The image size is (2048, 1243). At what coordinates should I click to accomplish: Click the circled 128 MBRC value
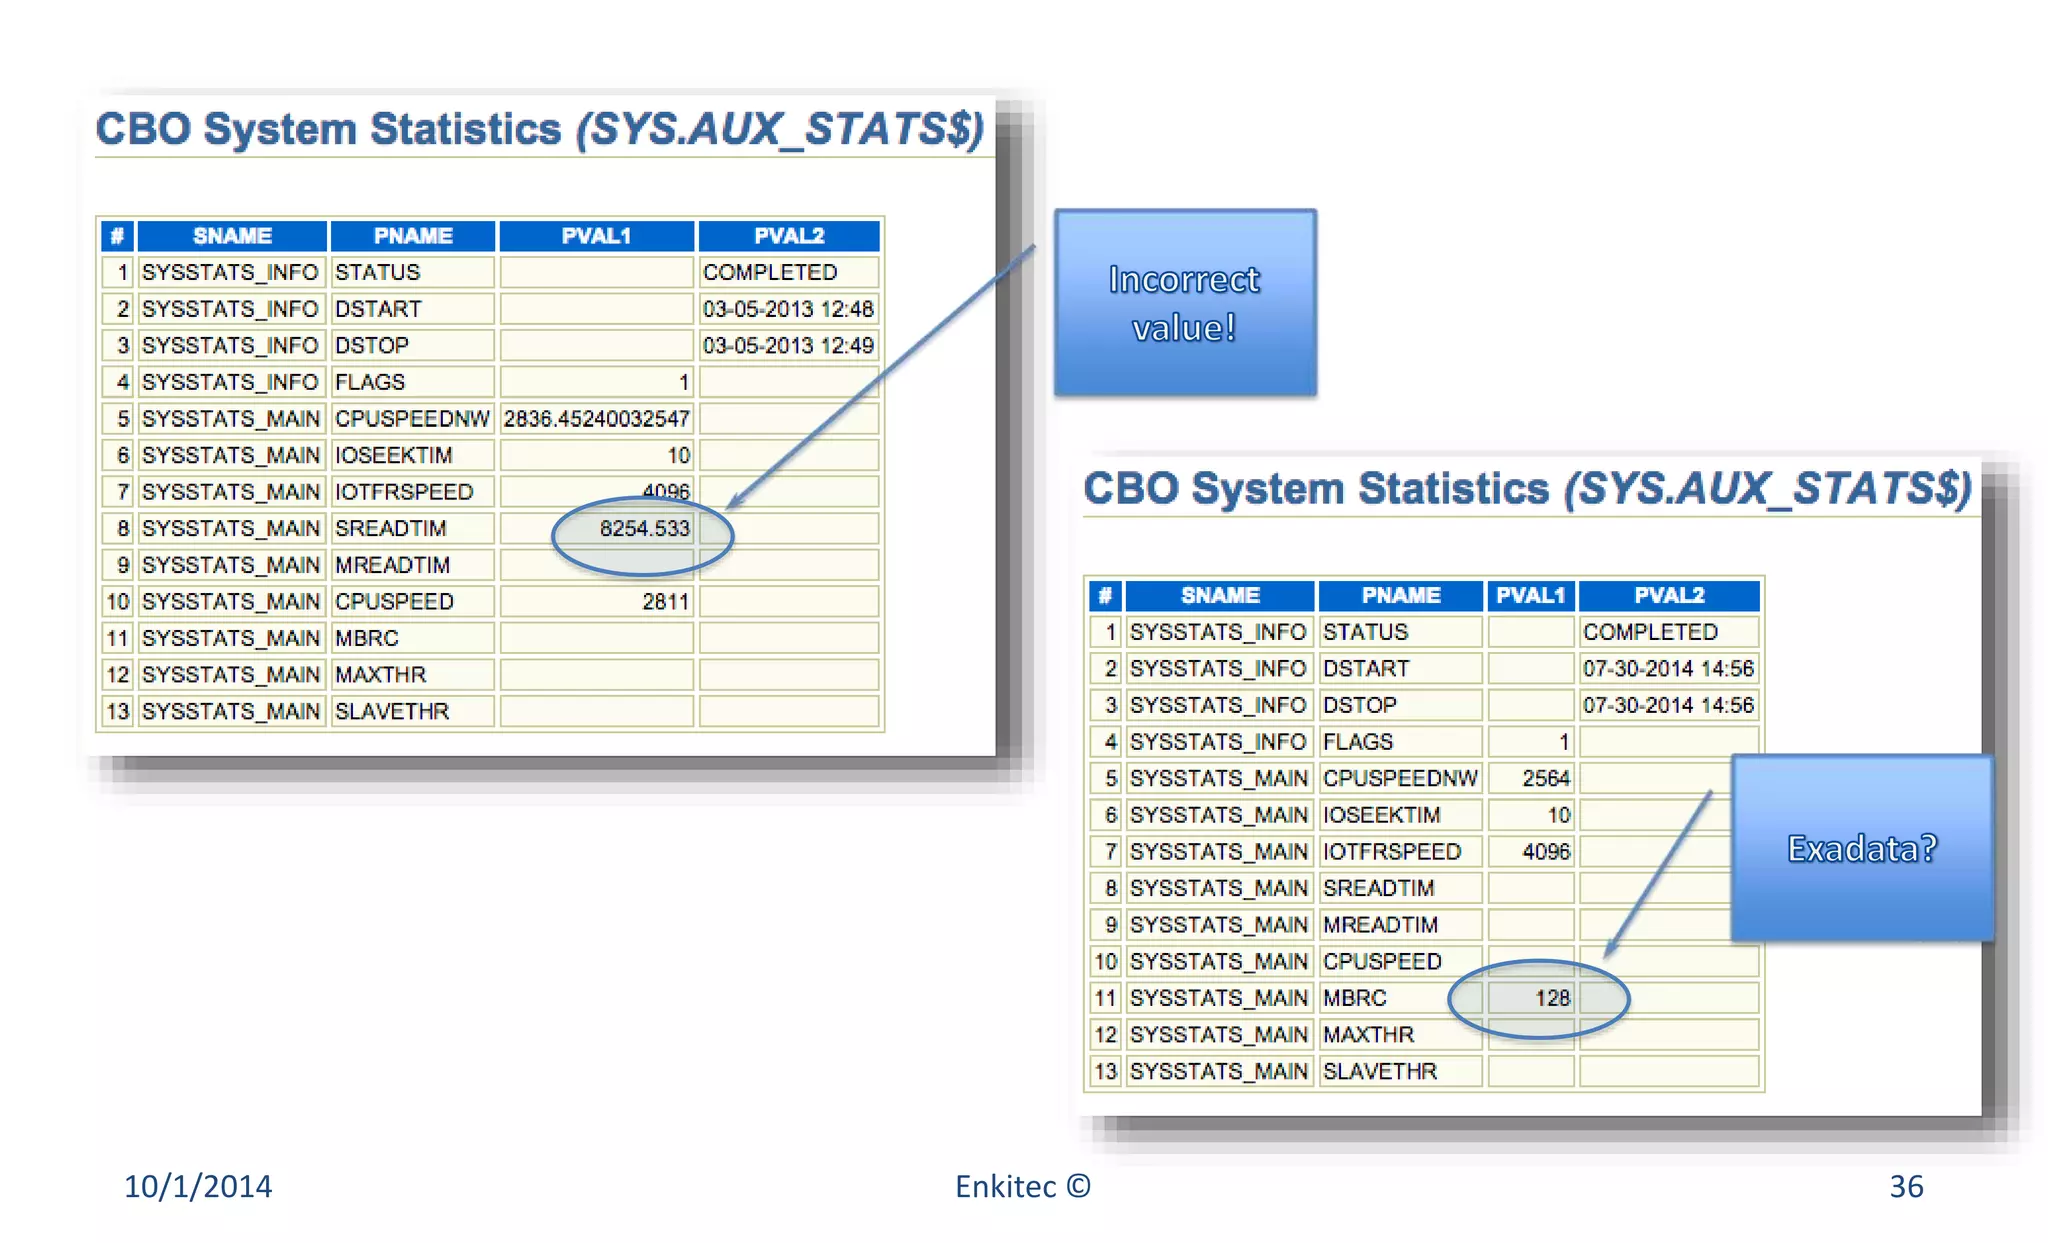pos(1552,998)
